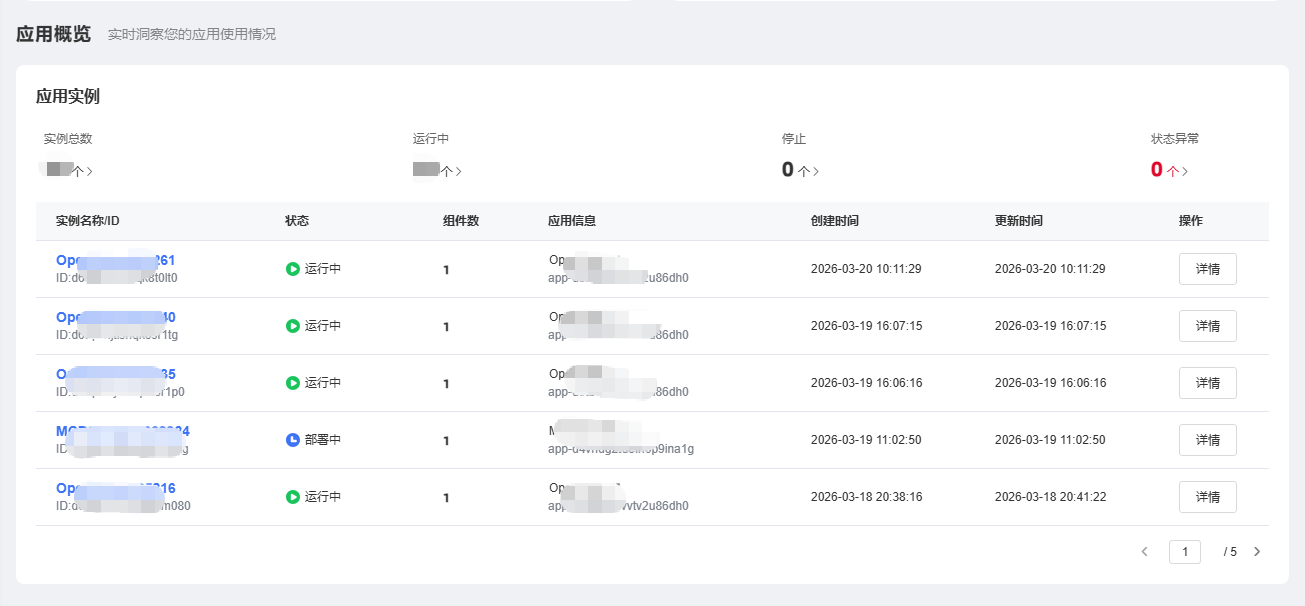Click green running status icon in first row
The image size is (1305, 606).
click(293, 269)
